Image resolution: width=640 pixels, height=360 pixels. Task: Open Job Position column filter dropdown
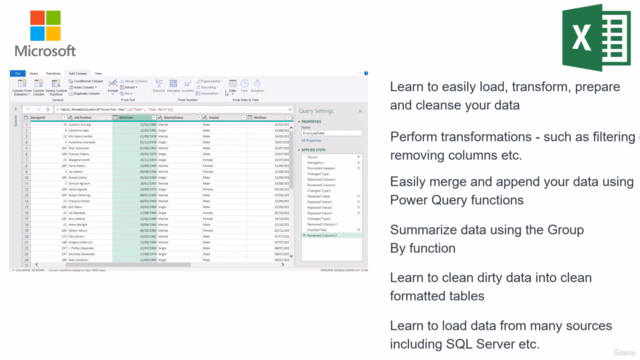(109, 118)
